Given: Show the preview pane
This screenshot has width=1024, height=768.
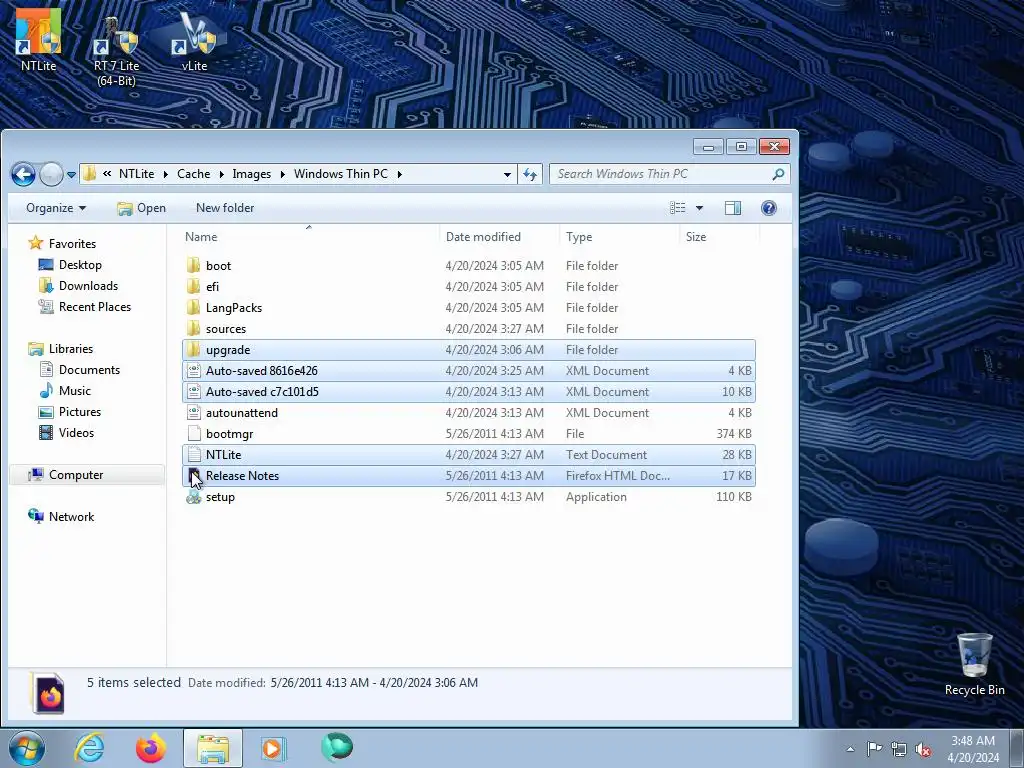Looking at the screenshot, I should click(x=733, y=208).
